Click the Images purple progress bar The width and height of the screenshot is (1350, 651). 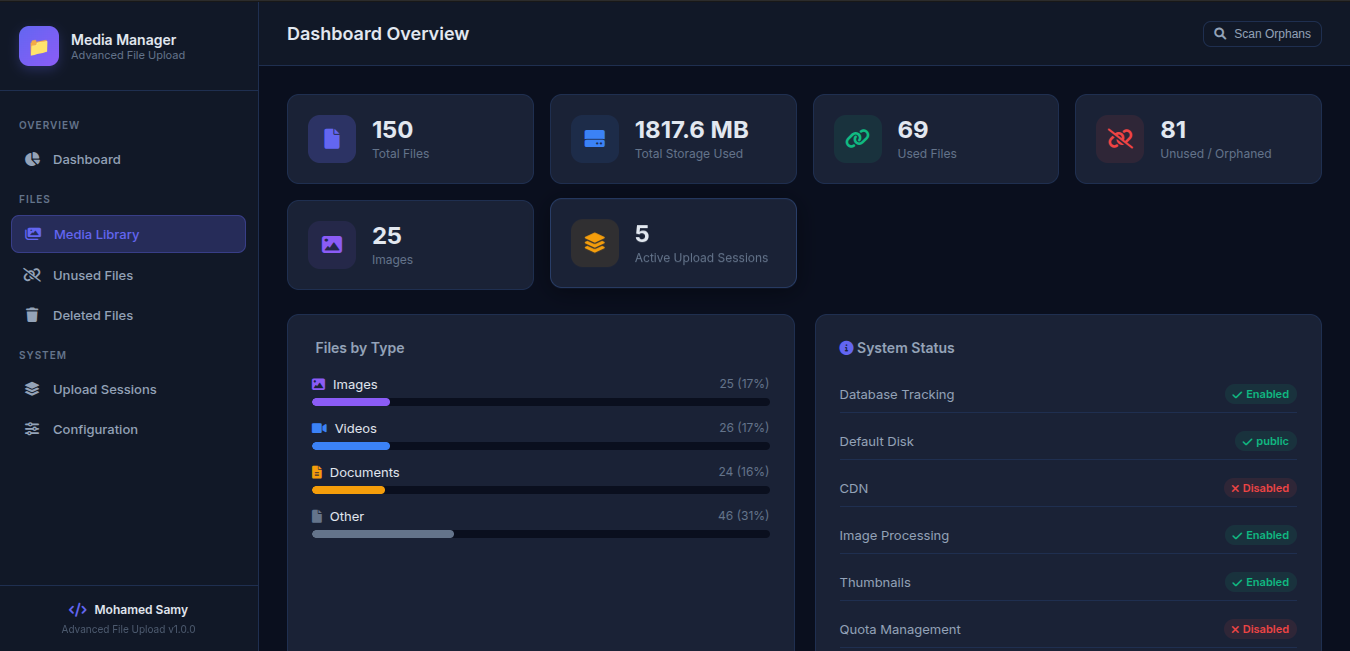point(351,402)
